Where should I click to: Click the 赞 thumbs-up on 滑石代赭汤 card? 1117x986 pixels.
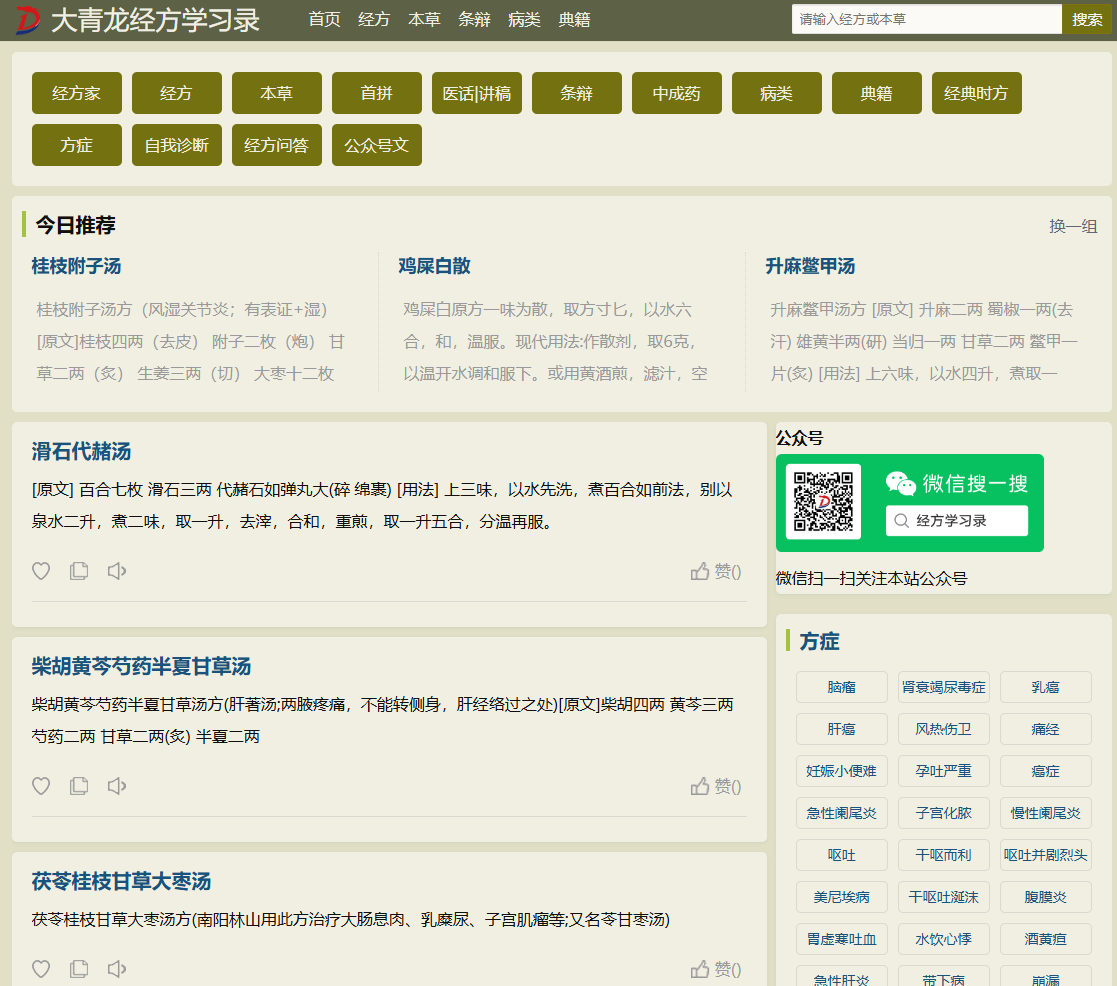point(715,570)
